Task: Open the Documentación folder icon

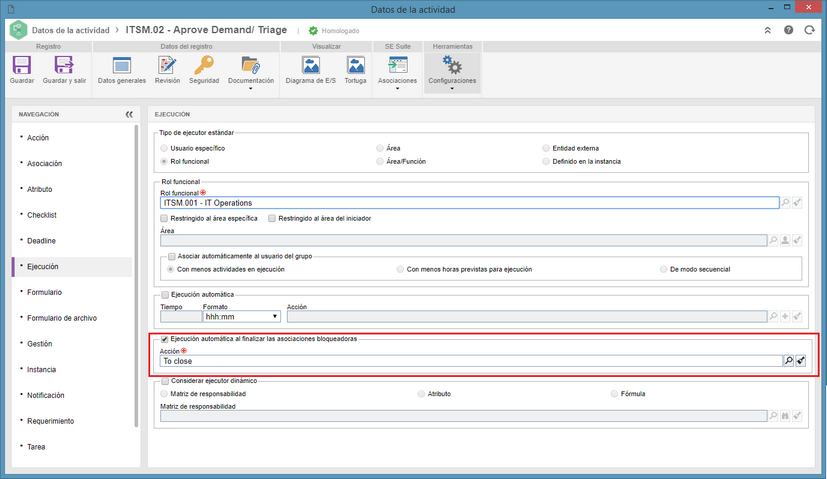Action: click(251, 65)
